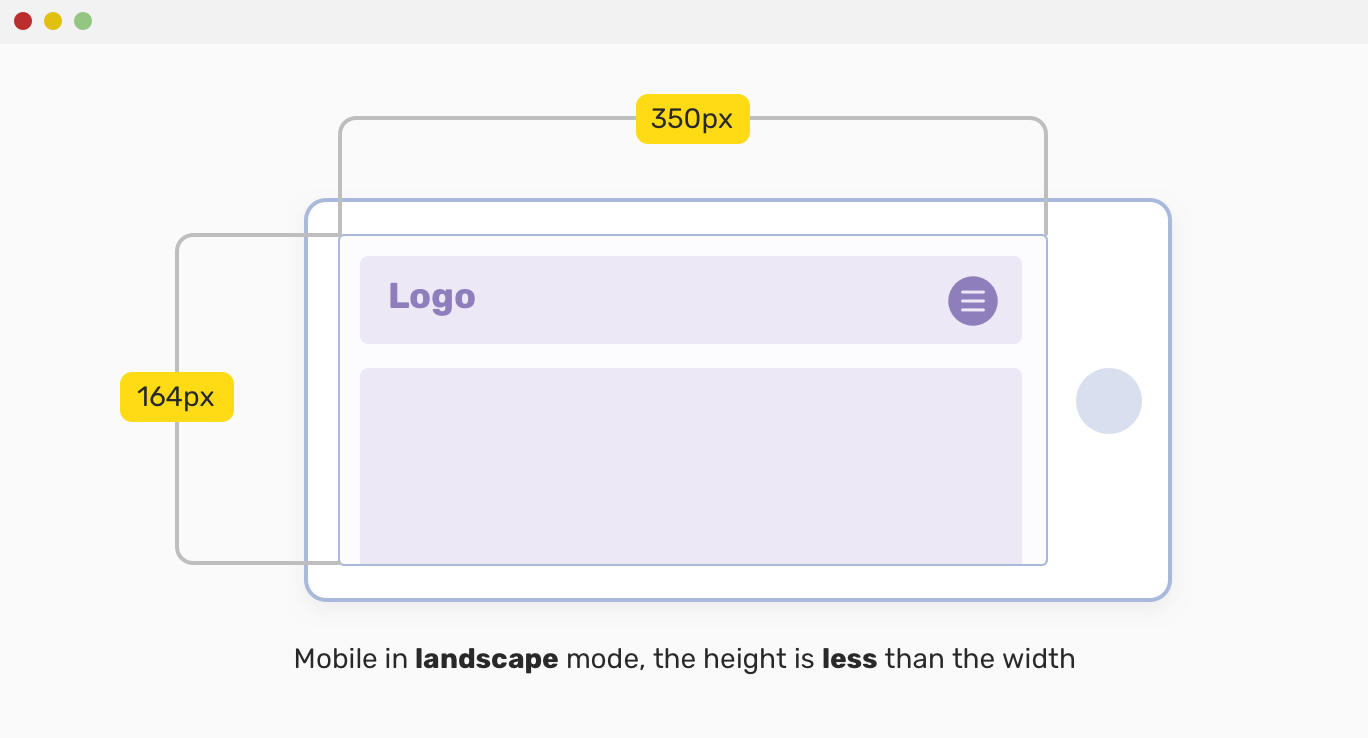This screenshot has height=738, width=1368.
Task: Click the bold word "less" in caption
Action: tap(849, 659)
